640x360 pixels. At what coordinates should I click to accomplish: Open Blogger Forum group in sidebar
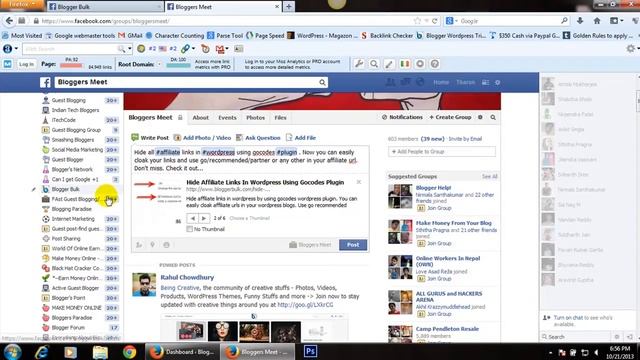(68, 327)
